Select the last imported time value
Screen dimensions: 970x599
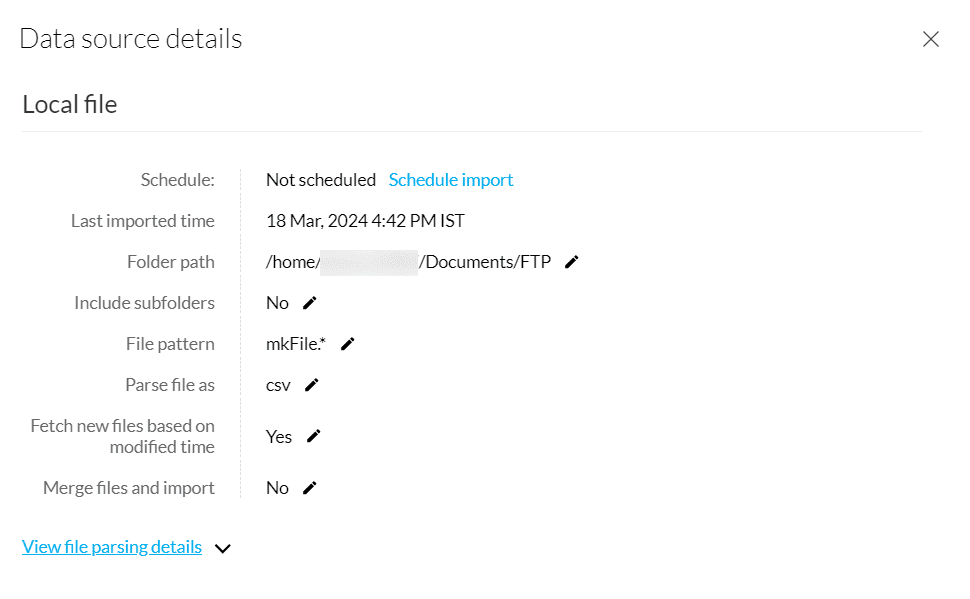(x=365, y=221)
